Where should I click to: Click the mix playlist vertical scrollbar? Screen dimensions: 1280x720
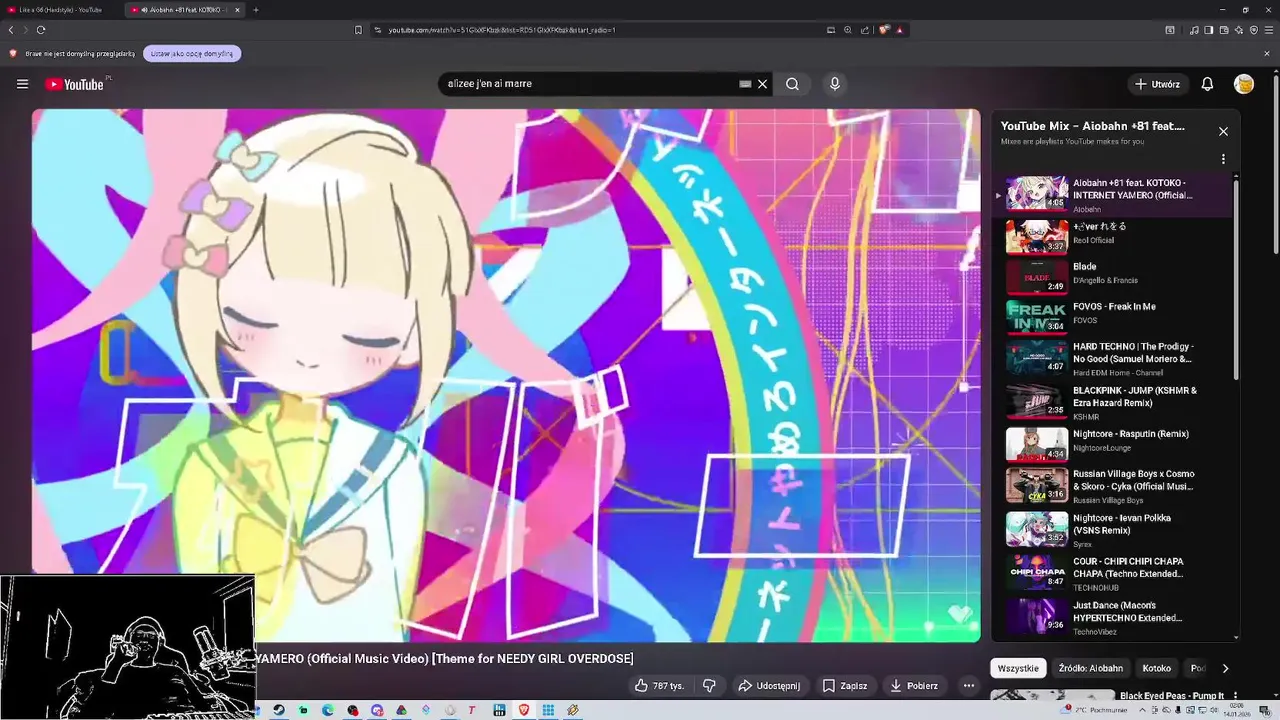(x=1237, y=280)
